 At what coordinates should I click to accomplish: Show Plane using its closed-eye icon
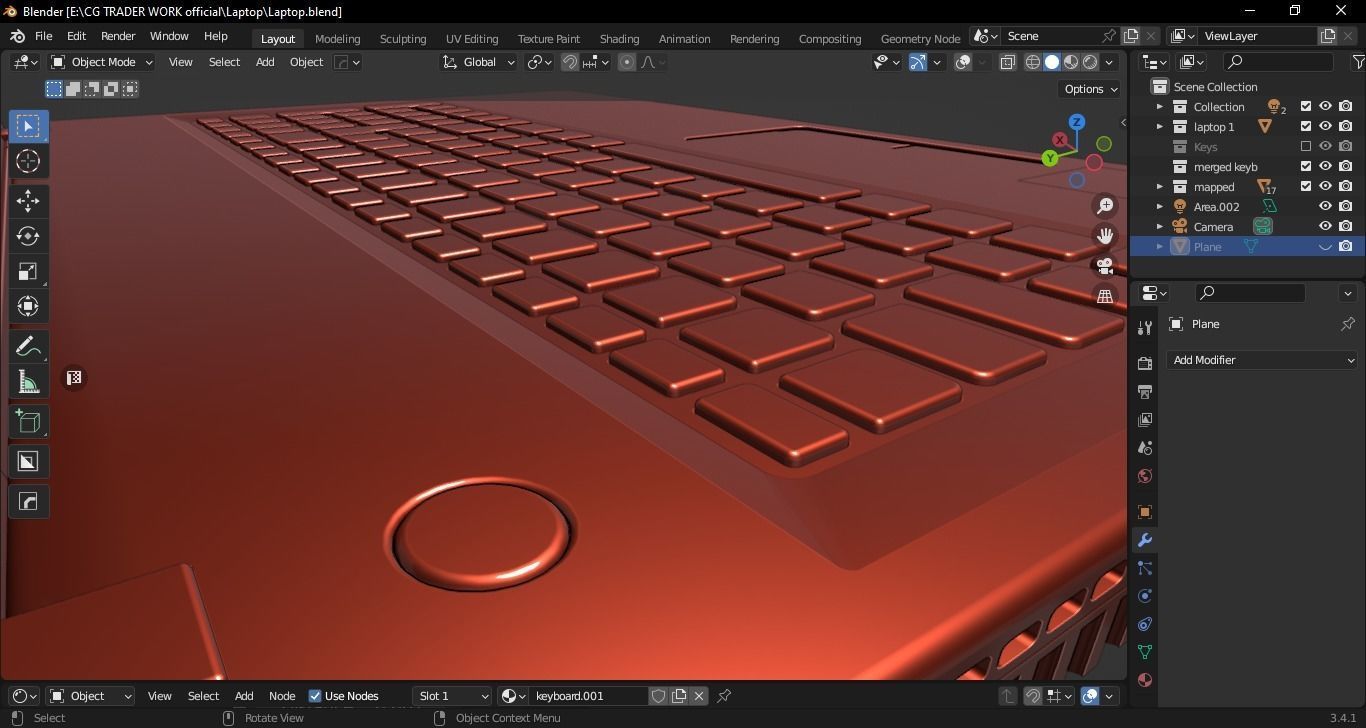pos(1325,246)
